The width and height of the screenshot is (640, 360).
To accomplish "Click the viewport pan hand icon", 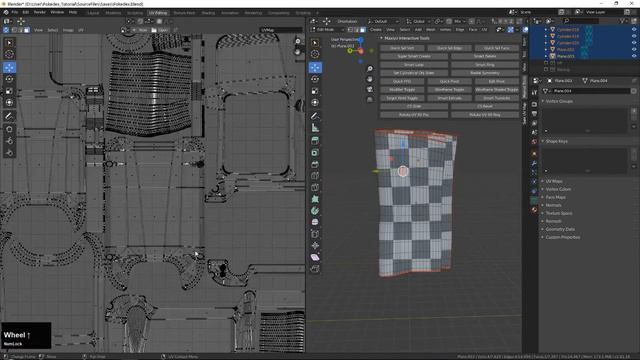I will click(x=370, y=79).
